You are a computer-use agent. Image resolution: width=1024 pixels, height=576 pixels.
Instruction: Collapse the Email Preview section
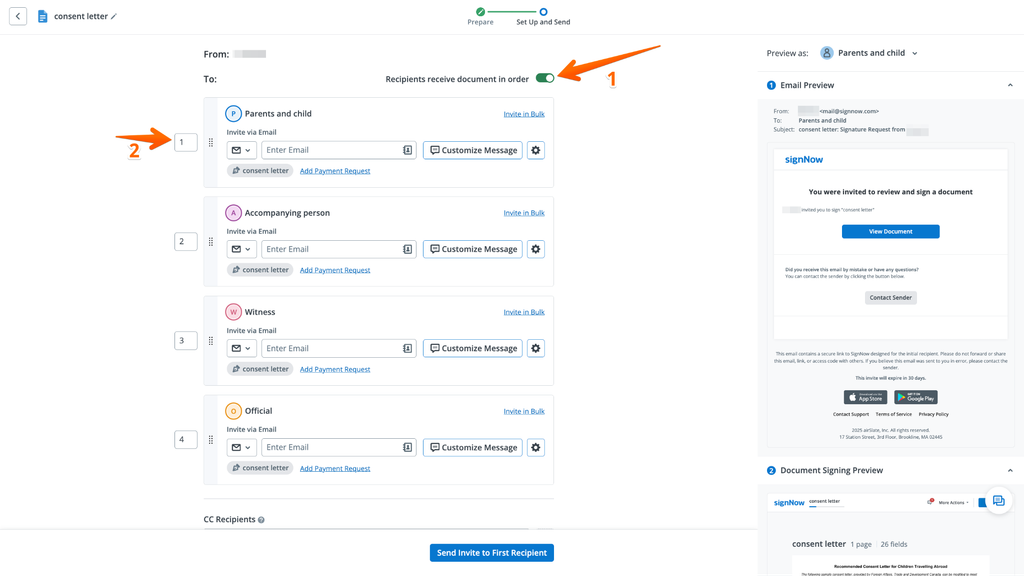pos(1010,86)
